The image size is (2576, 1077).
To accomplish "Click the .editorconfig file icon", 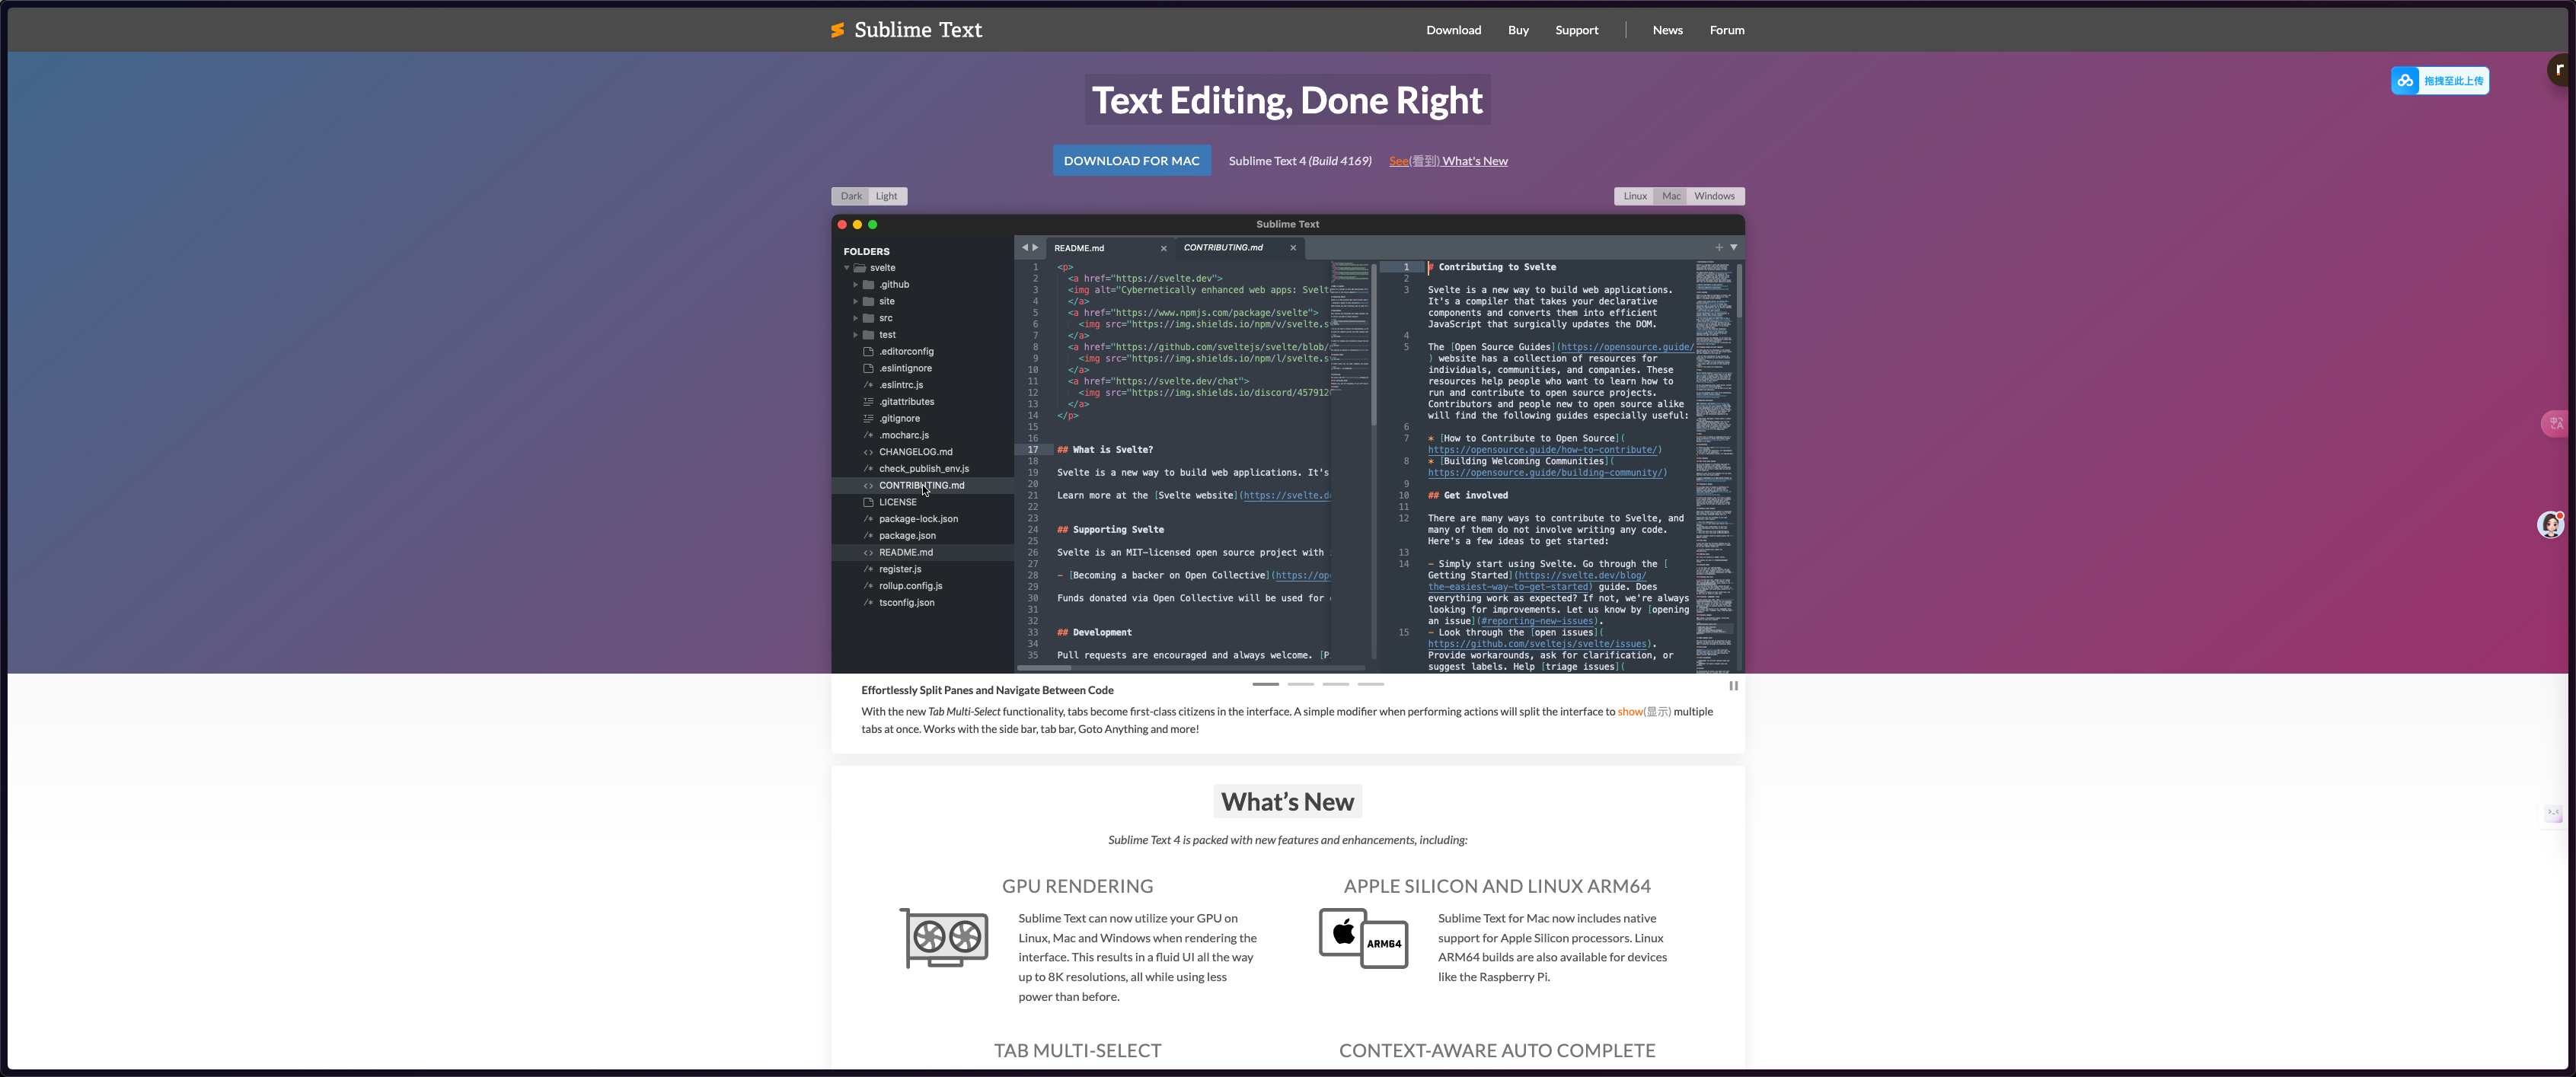I will [868, 352].
